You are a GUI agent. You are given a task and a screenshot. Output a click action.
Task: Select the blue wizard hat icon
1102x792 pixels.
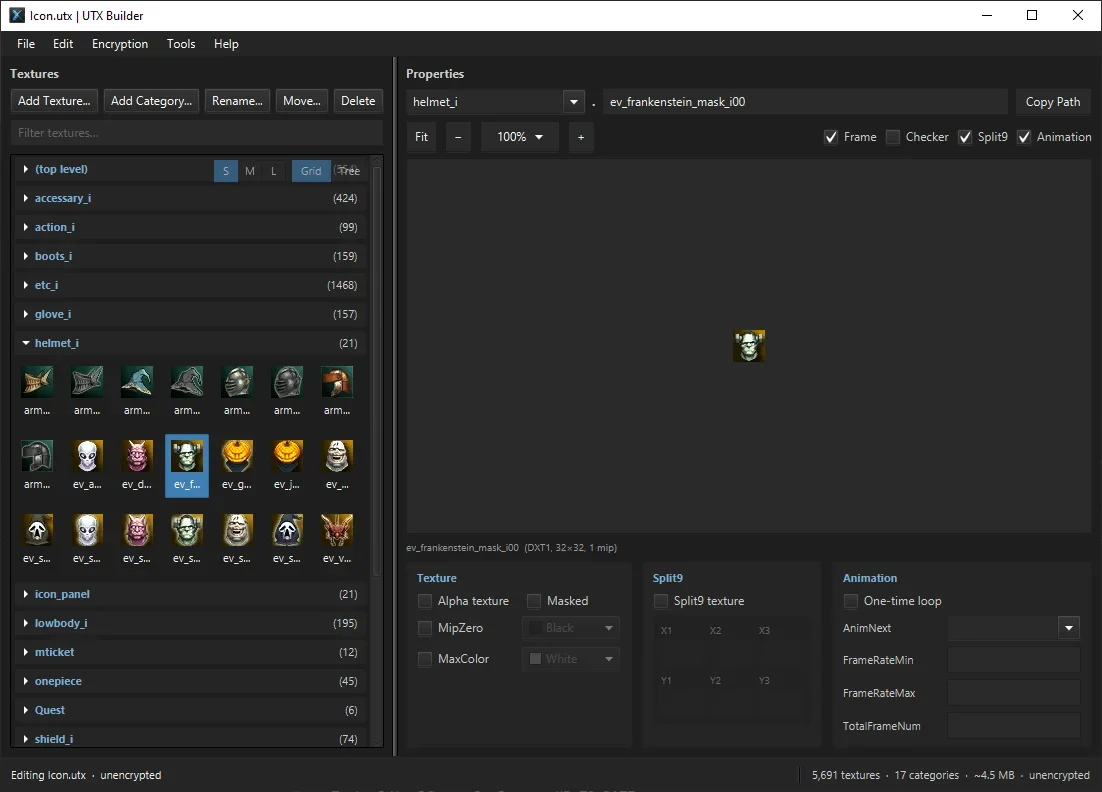click(136, 382)
